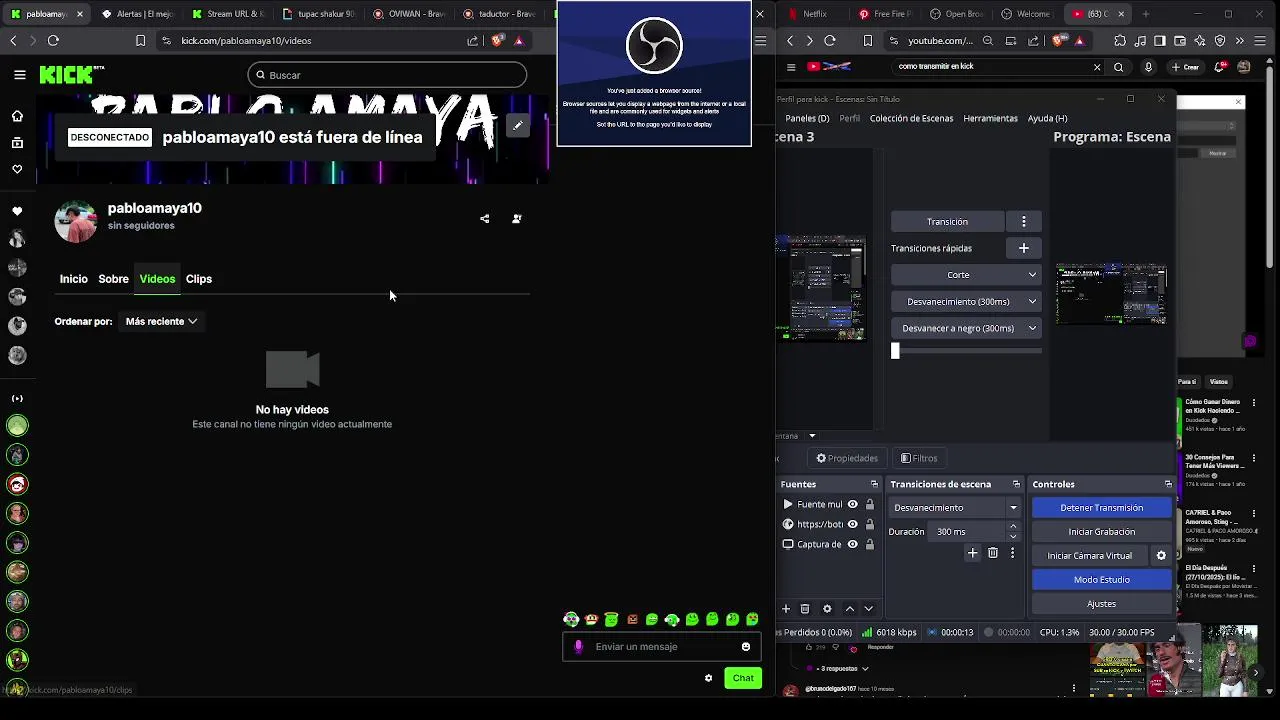Open the outlined heart following icon in Kick sidebar

(17, 169)
